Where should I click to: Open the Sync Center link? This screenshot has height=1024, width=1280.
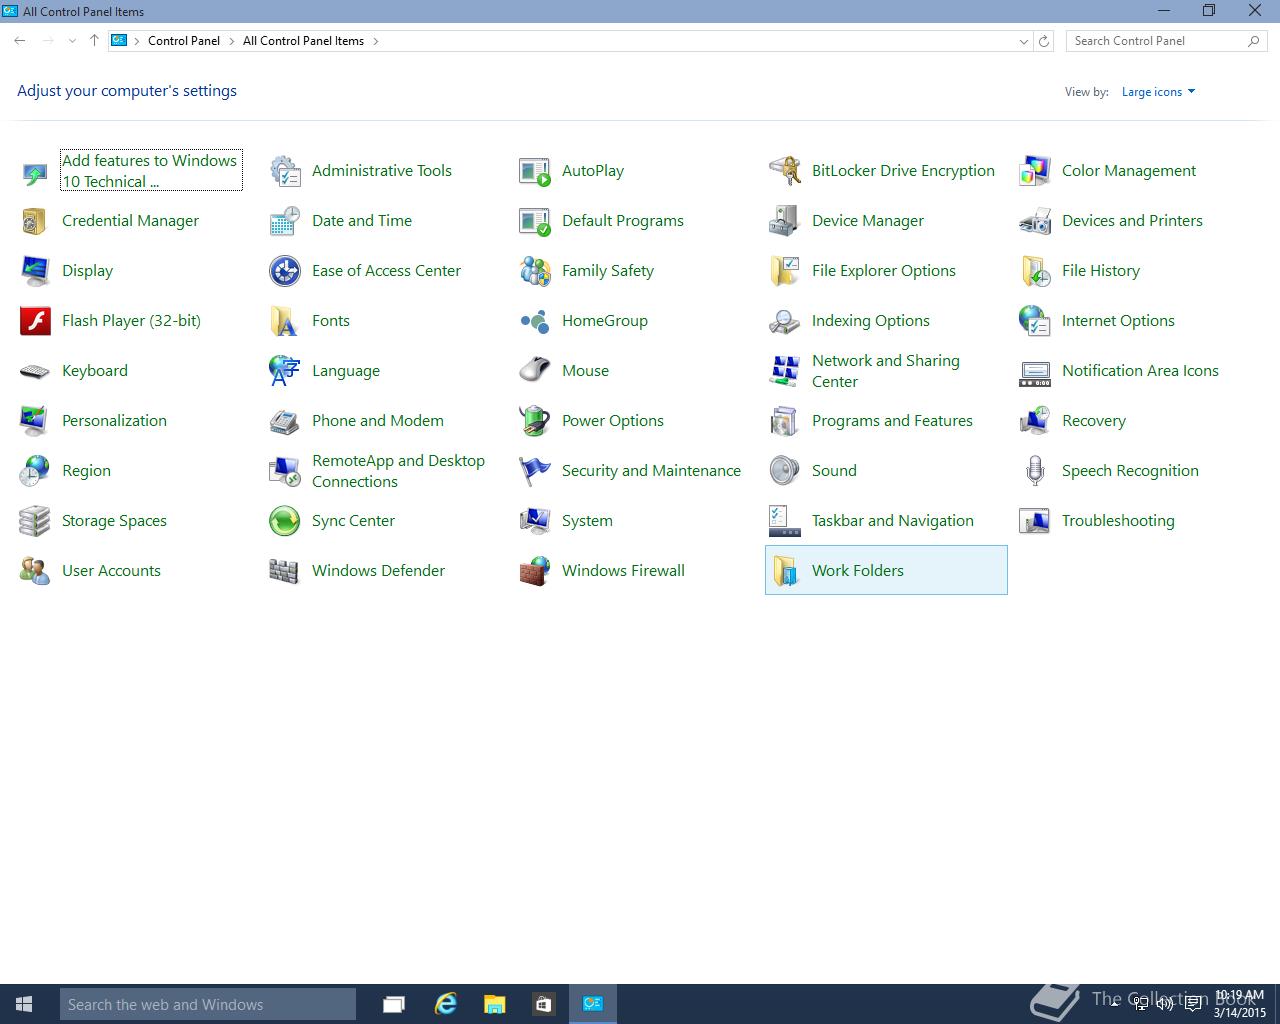[353, 521]
